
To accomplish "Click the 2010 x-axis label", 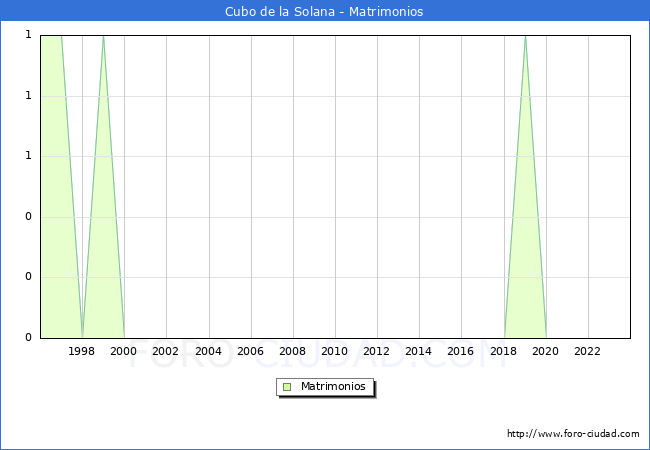I will tap(335, 351).
